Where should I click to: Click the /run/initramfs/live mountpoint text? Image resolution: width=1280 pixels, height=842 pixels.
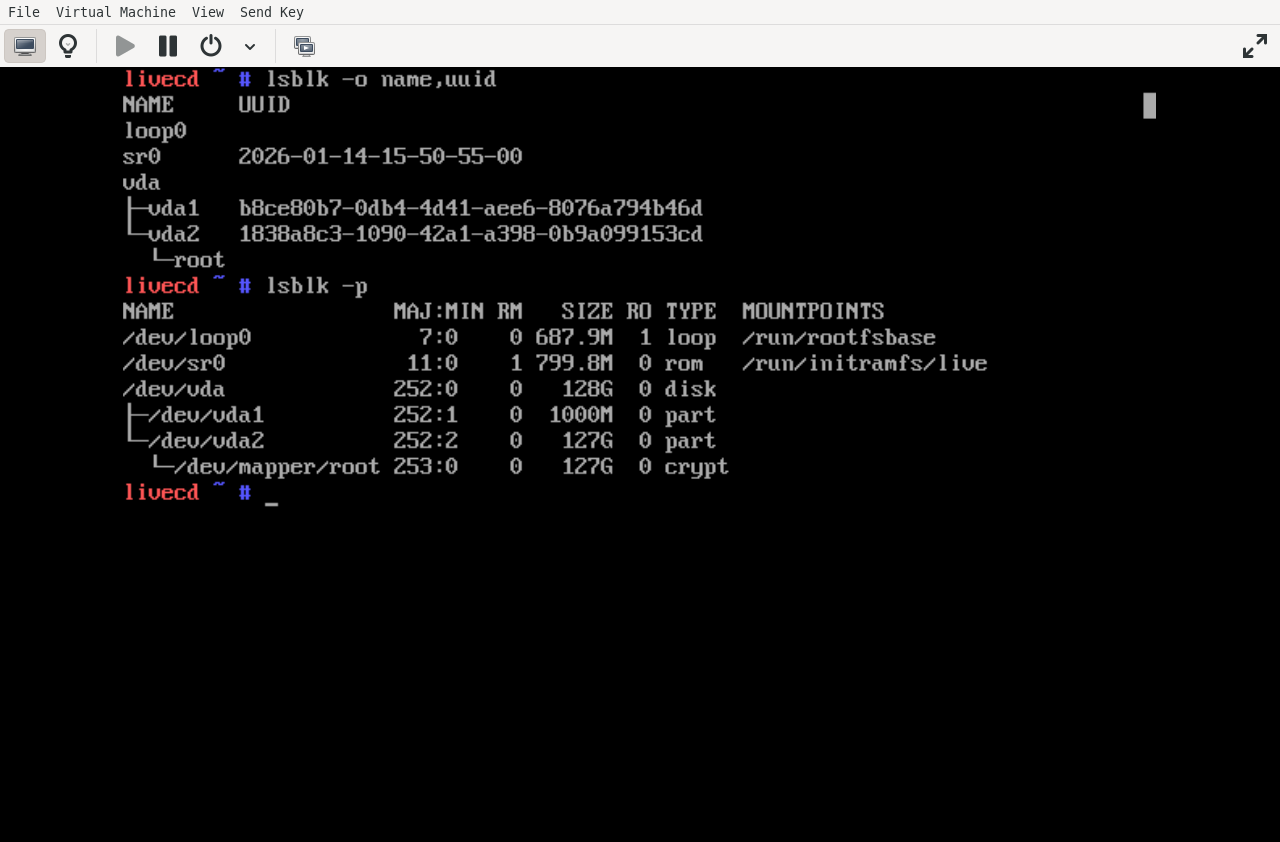(865, 364)
